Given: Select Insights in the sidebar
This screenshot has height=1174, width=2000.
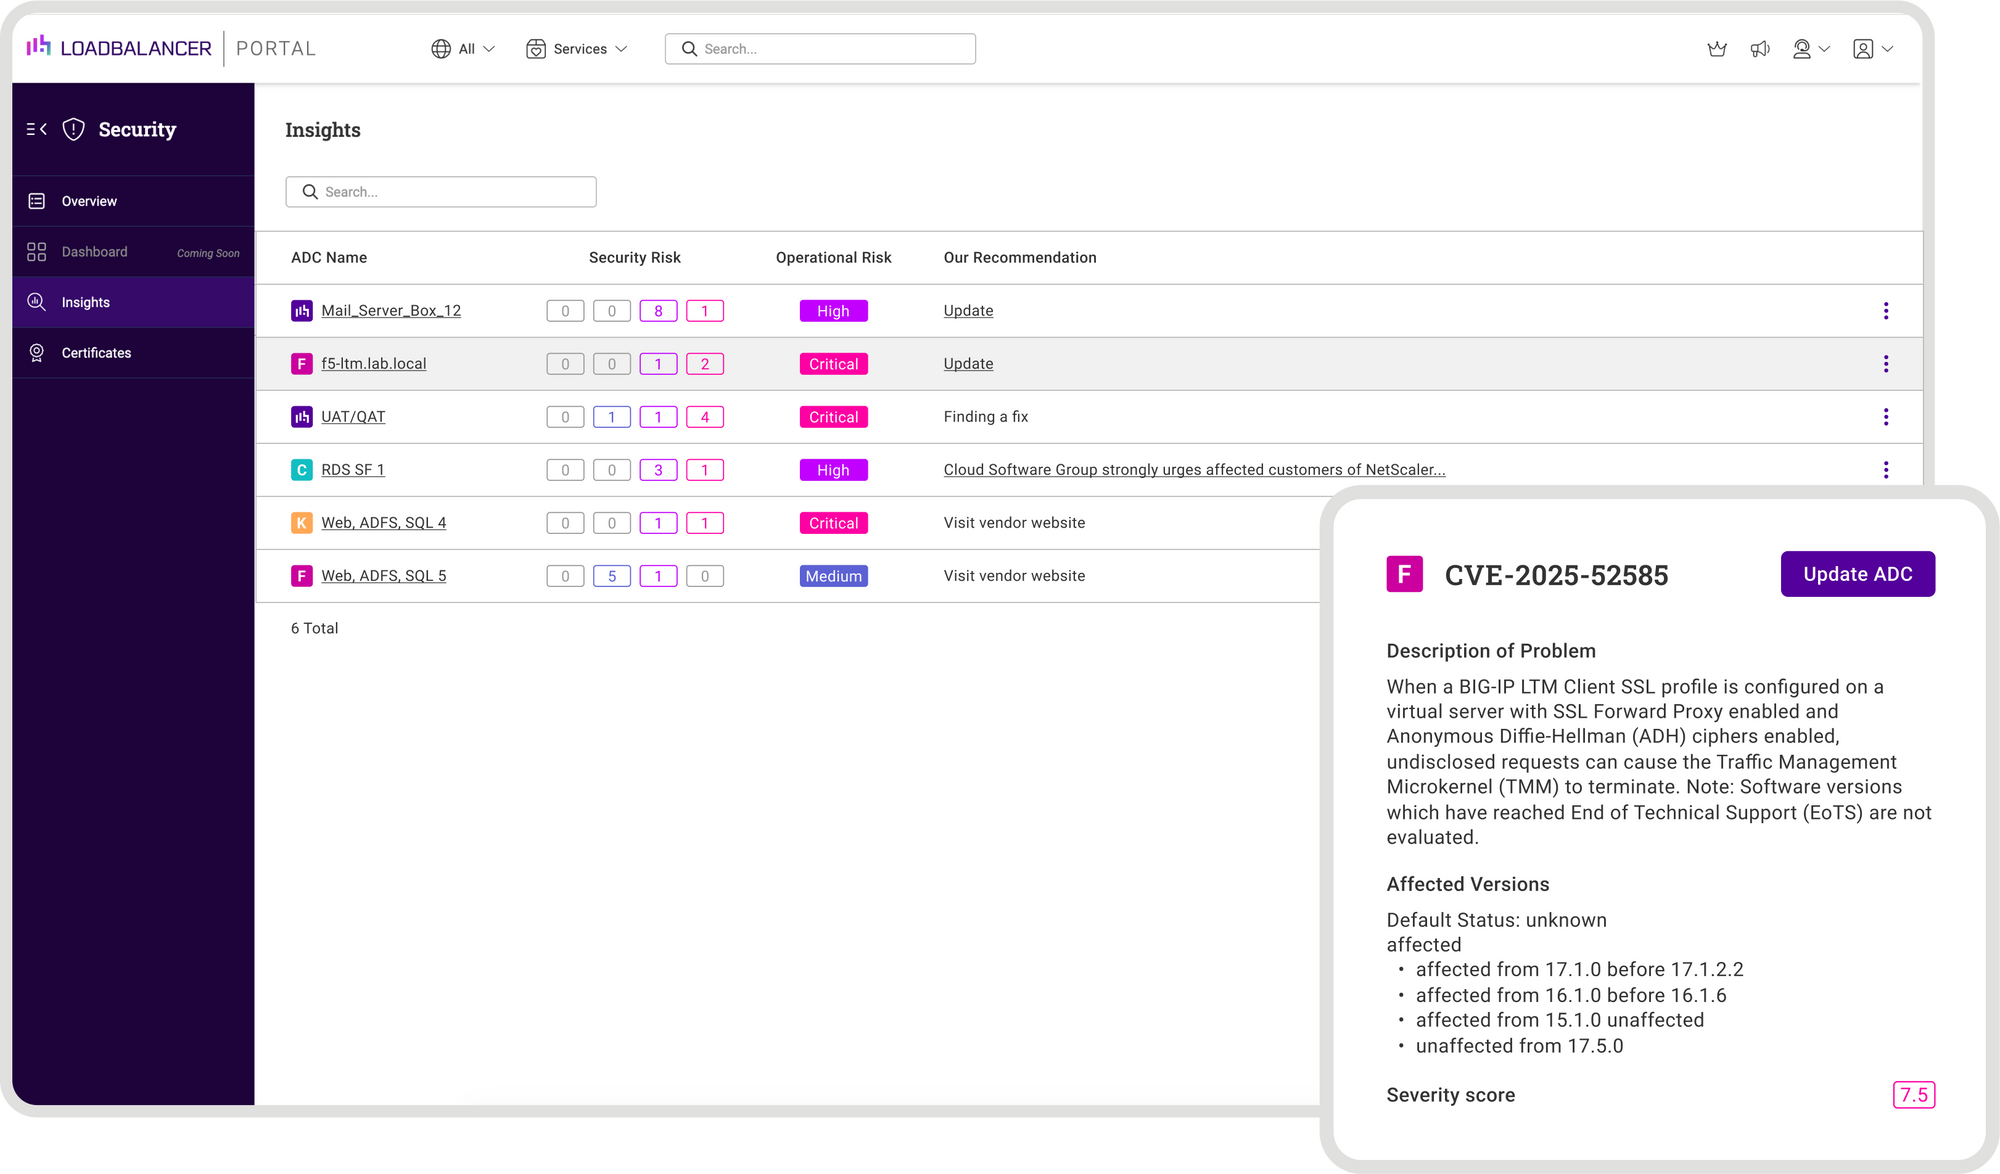Looking at the screenshot, I should [x=133, y=302].
